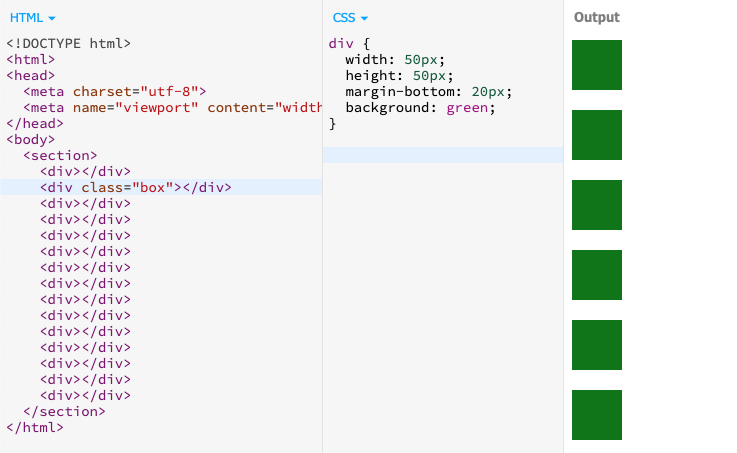Click the opening <html> tag line
This screenshot has height=453, width=737.
tap(31, 59)
